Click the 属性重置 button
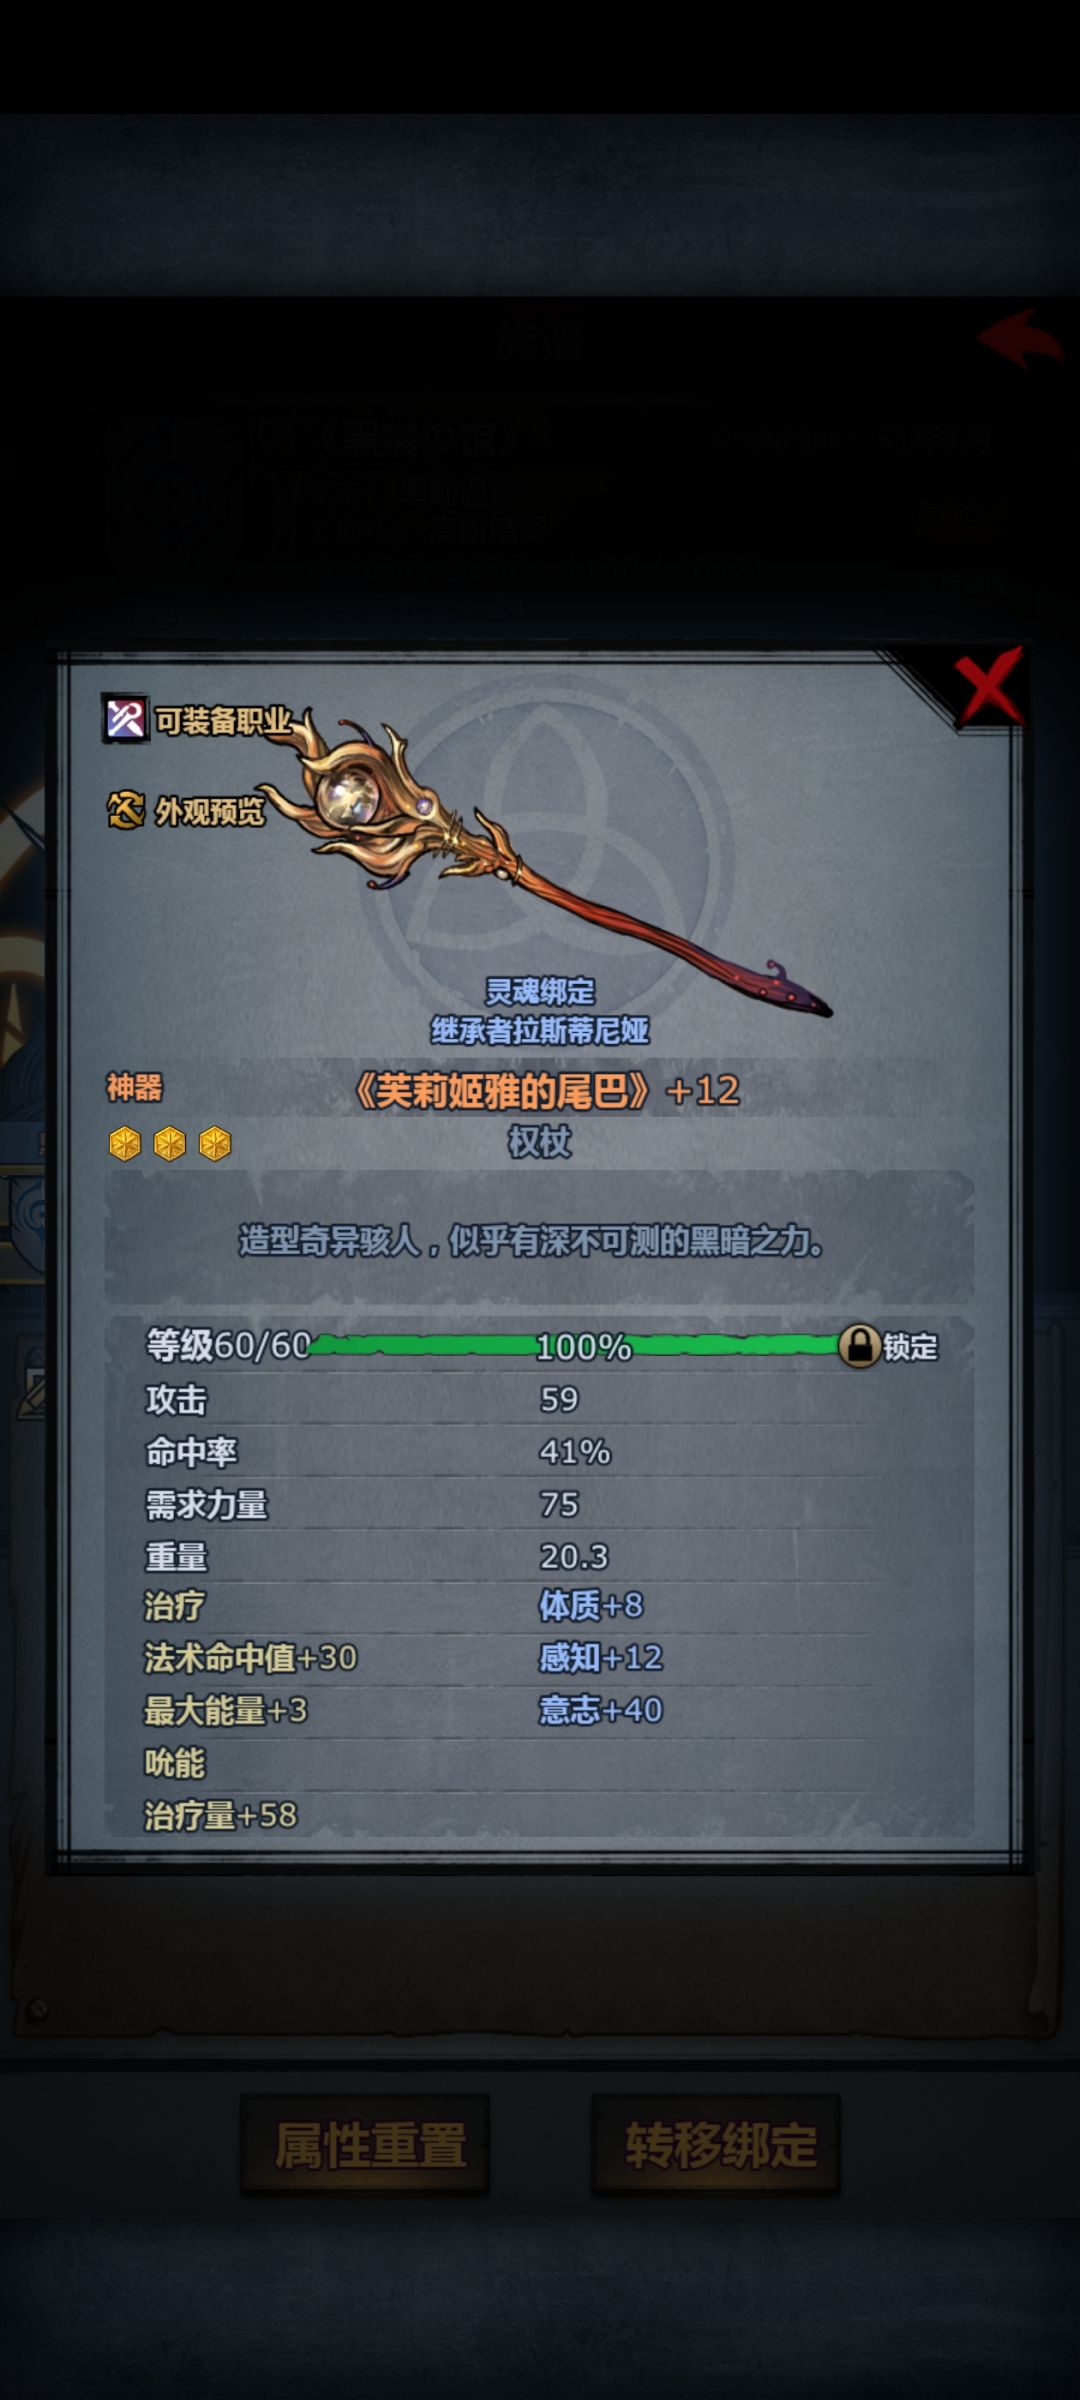Image resolution: width=1080 pixels, height=2400 pixels. (x=365, y=2145)
